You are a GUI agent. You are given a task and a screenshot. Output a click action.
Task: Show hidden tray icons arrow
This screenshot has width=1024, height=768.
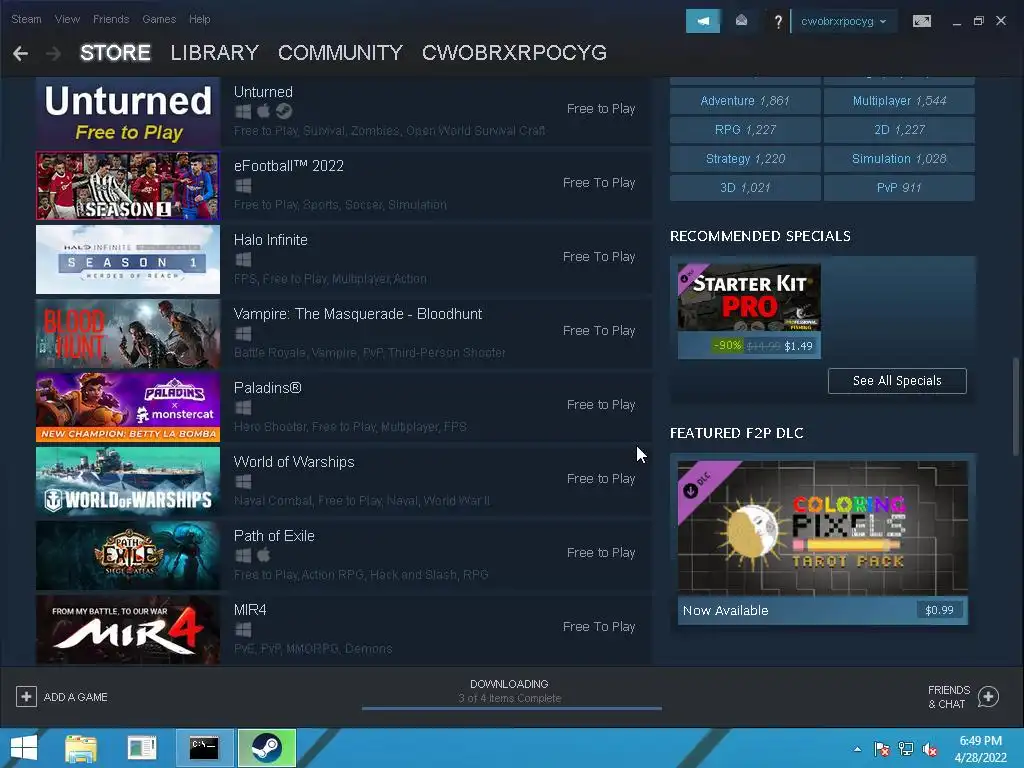(x=857, y=749)
